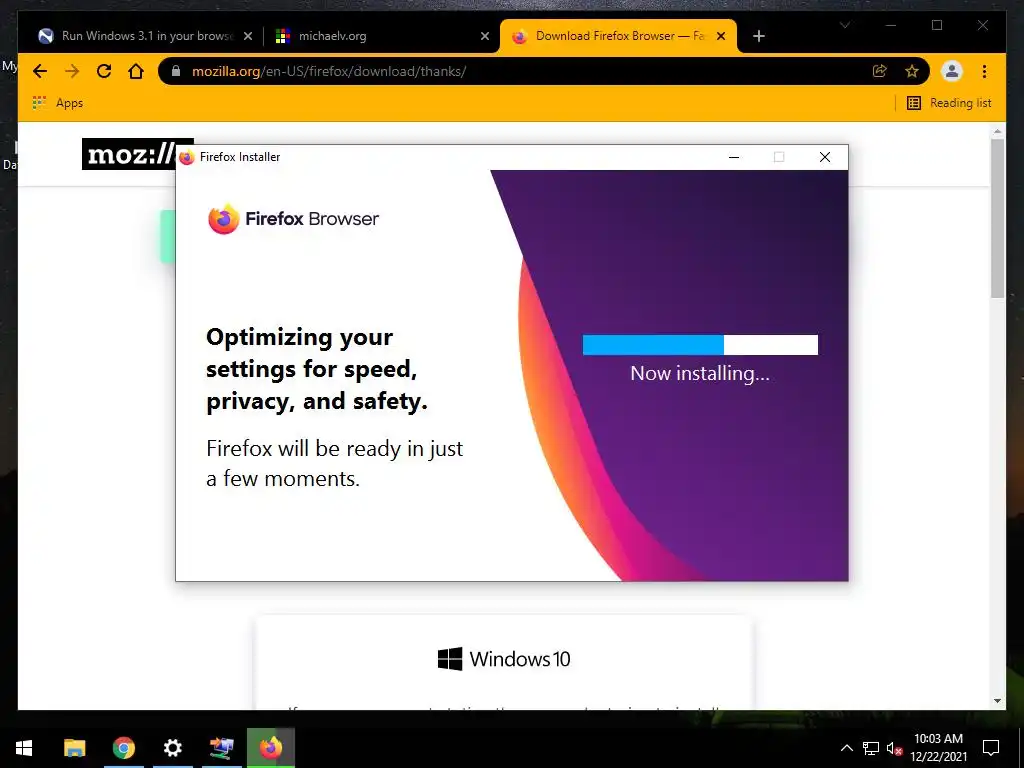This screenshot has width=1024, height=768.
Task: Click Chrome's forward arrow button
Action: pos(72,71)
